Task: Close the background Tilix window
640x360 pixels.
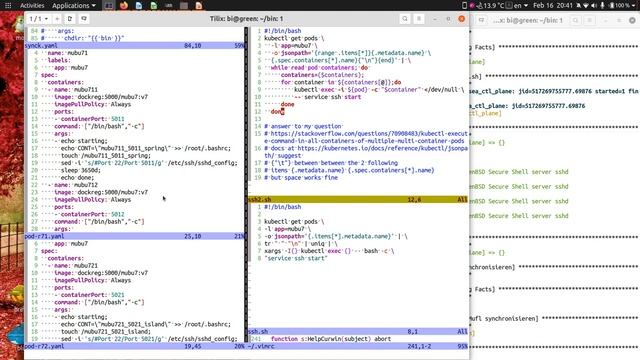Action: pyautogui.click(x=632, y=20)
